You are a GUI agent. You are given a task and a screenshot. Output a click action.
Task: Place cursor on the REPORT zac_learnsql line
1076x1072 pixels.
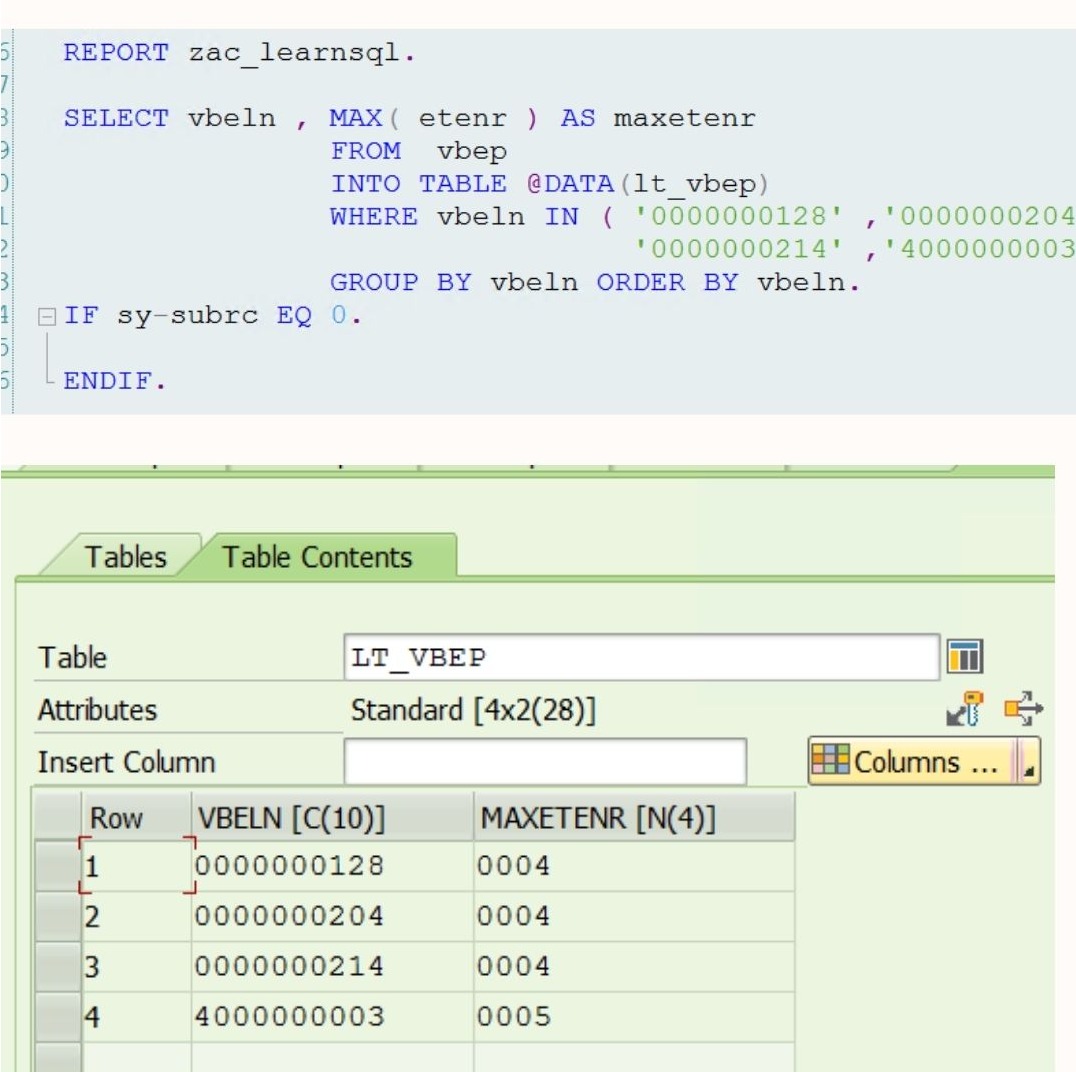[x=240, y=54]
